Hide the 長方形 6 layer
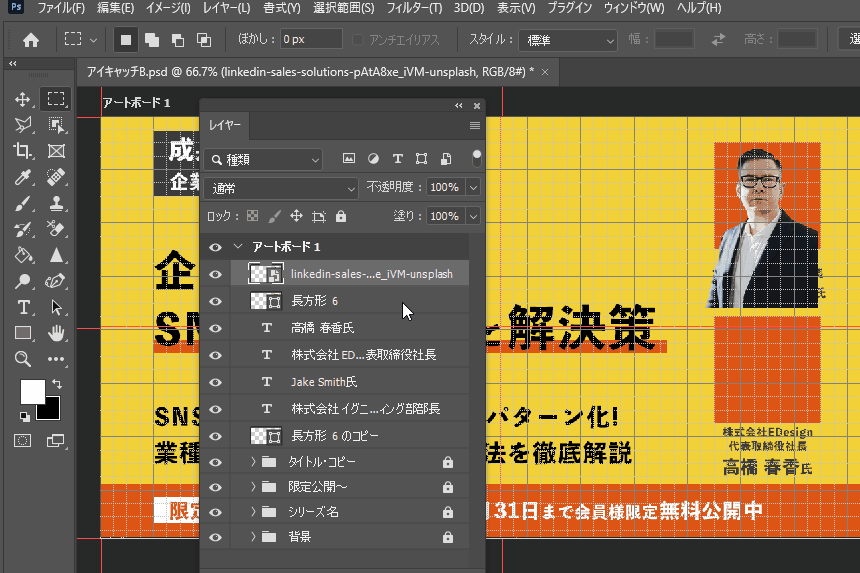Screen dimensions: 860x573 click(x=216, y=301)
